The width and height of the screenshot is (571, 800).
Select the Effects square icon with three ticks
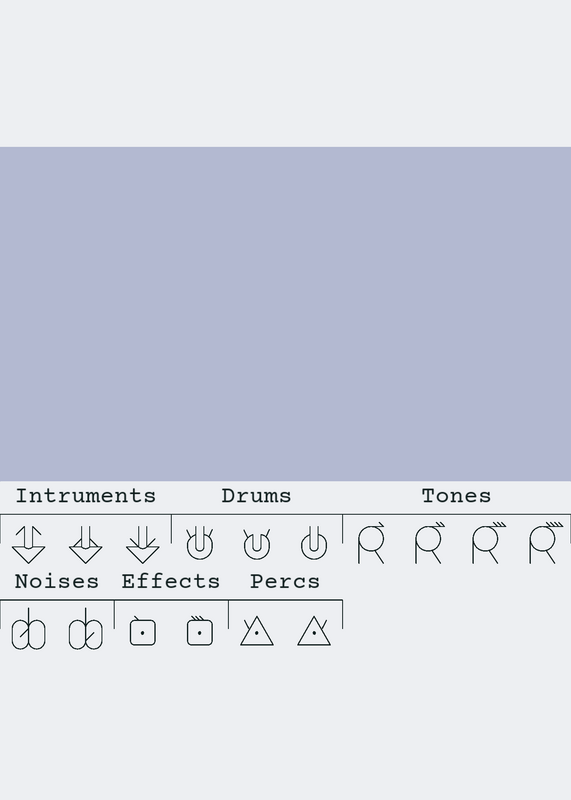pos(200,631)
